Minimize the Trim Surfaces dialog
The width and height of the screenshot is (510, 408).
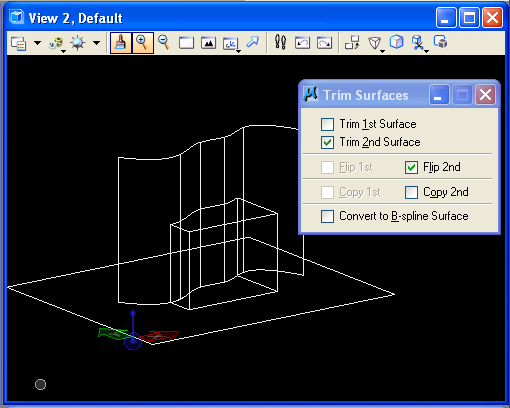[x=439, y=95]
